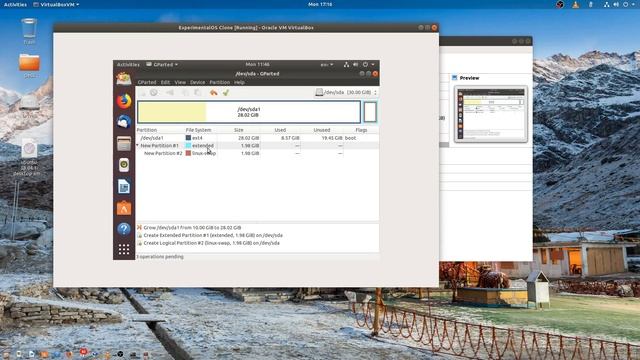This screenshot has width=640, height=360.
Task: Open the guest keyboard language dropdown
Action: (x=327, y=64)
